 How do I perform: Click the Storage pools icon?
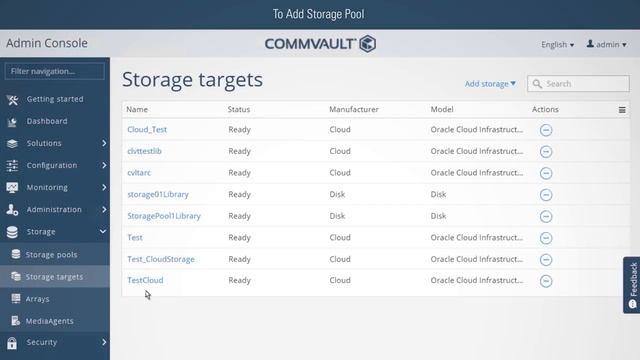click(16, 254)
